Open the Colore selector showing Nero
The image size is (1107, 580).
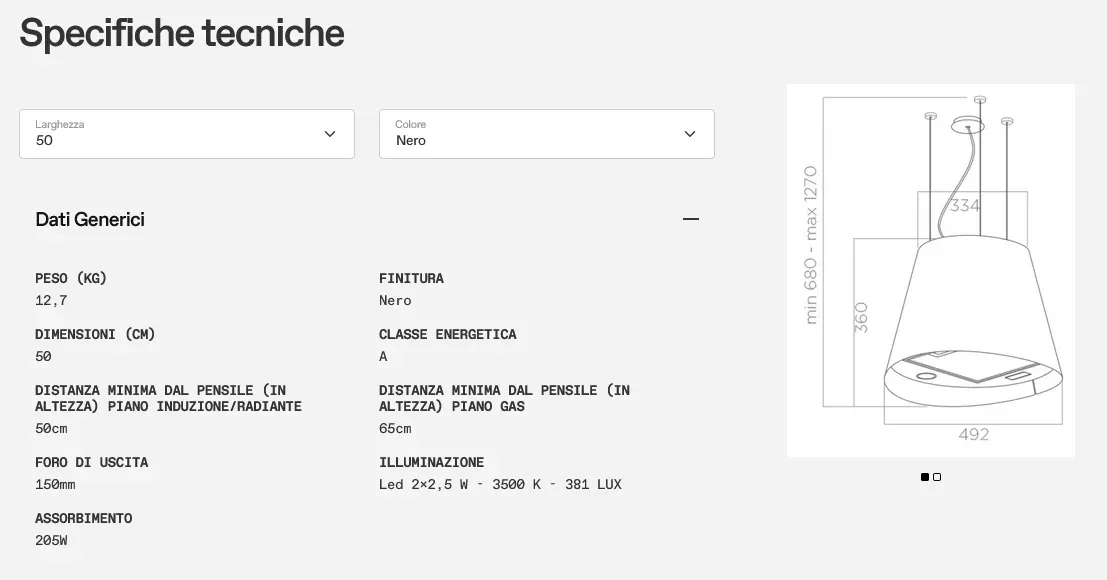[546, 134]
